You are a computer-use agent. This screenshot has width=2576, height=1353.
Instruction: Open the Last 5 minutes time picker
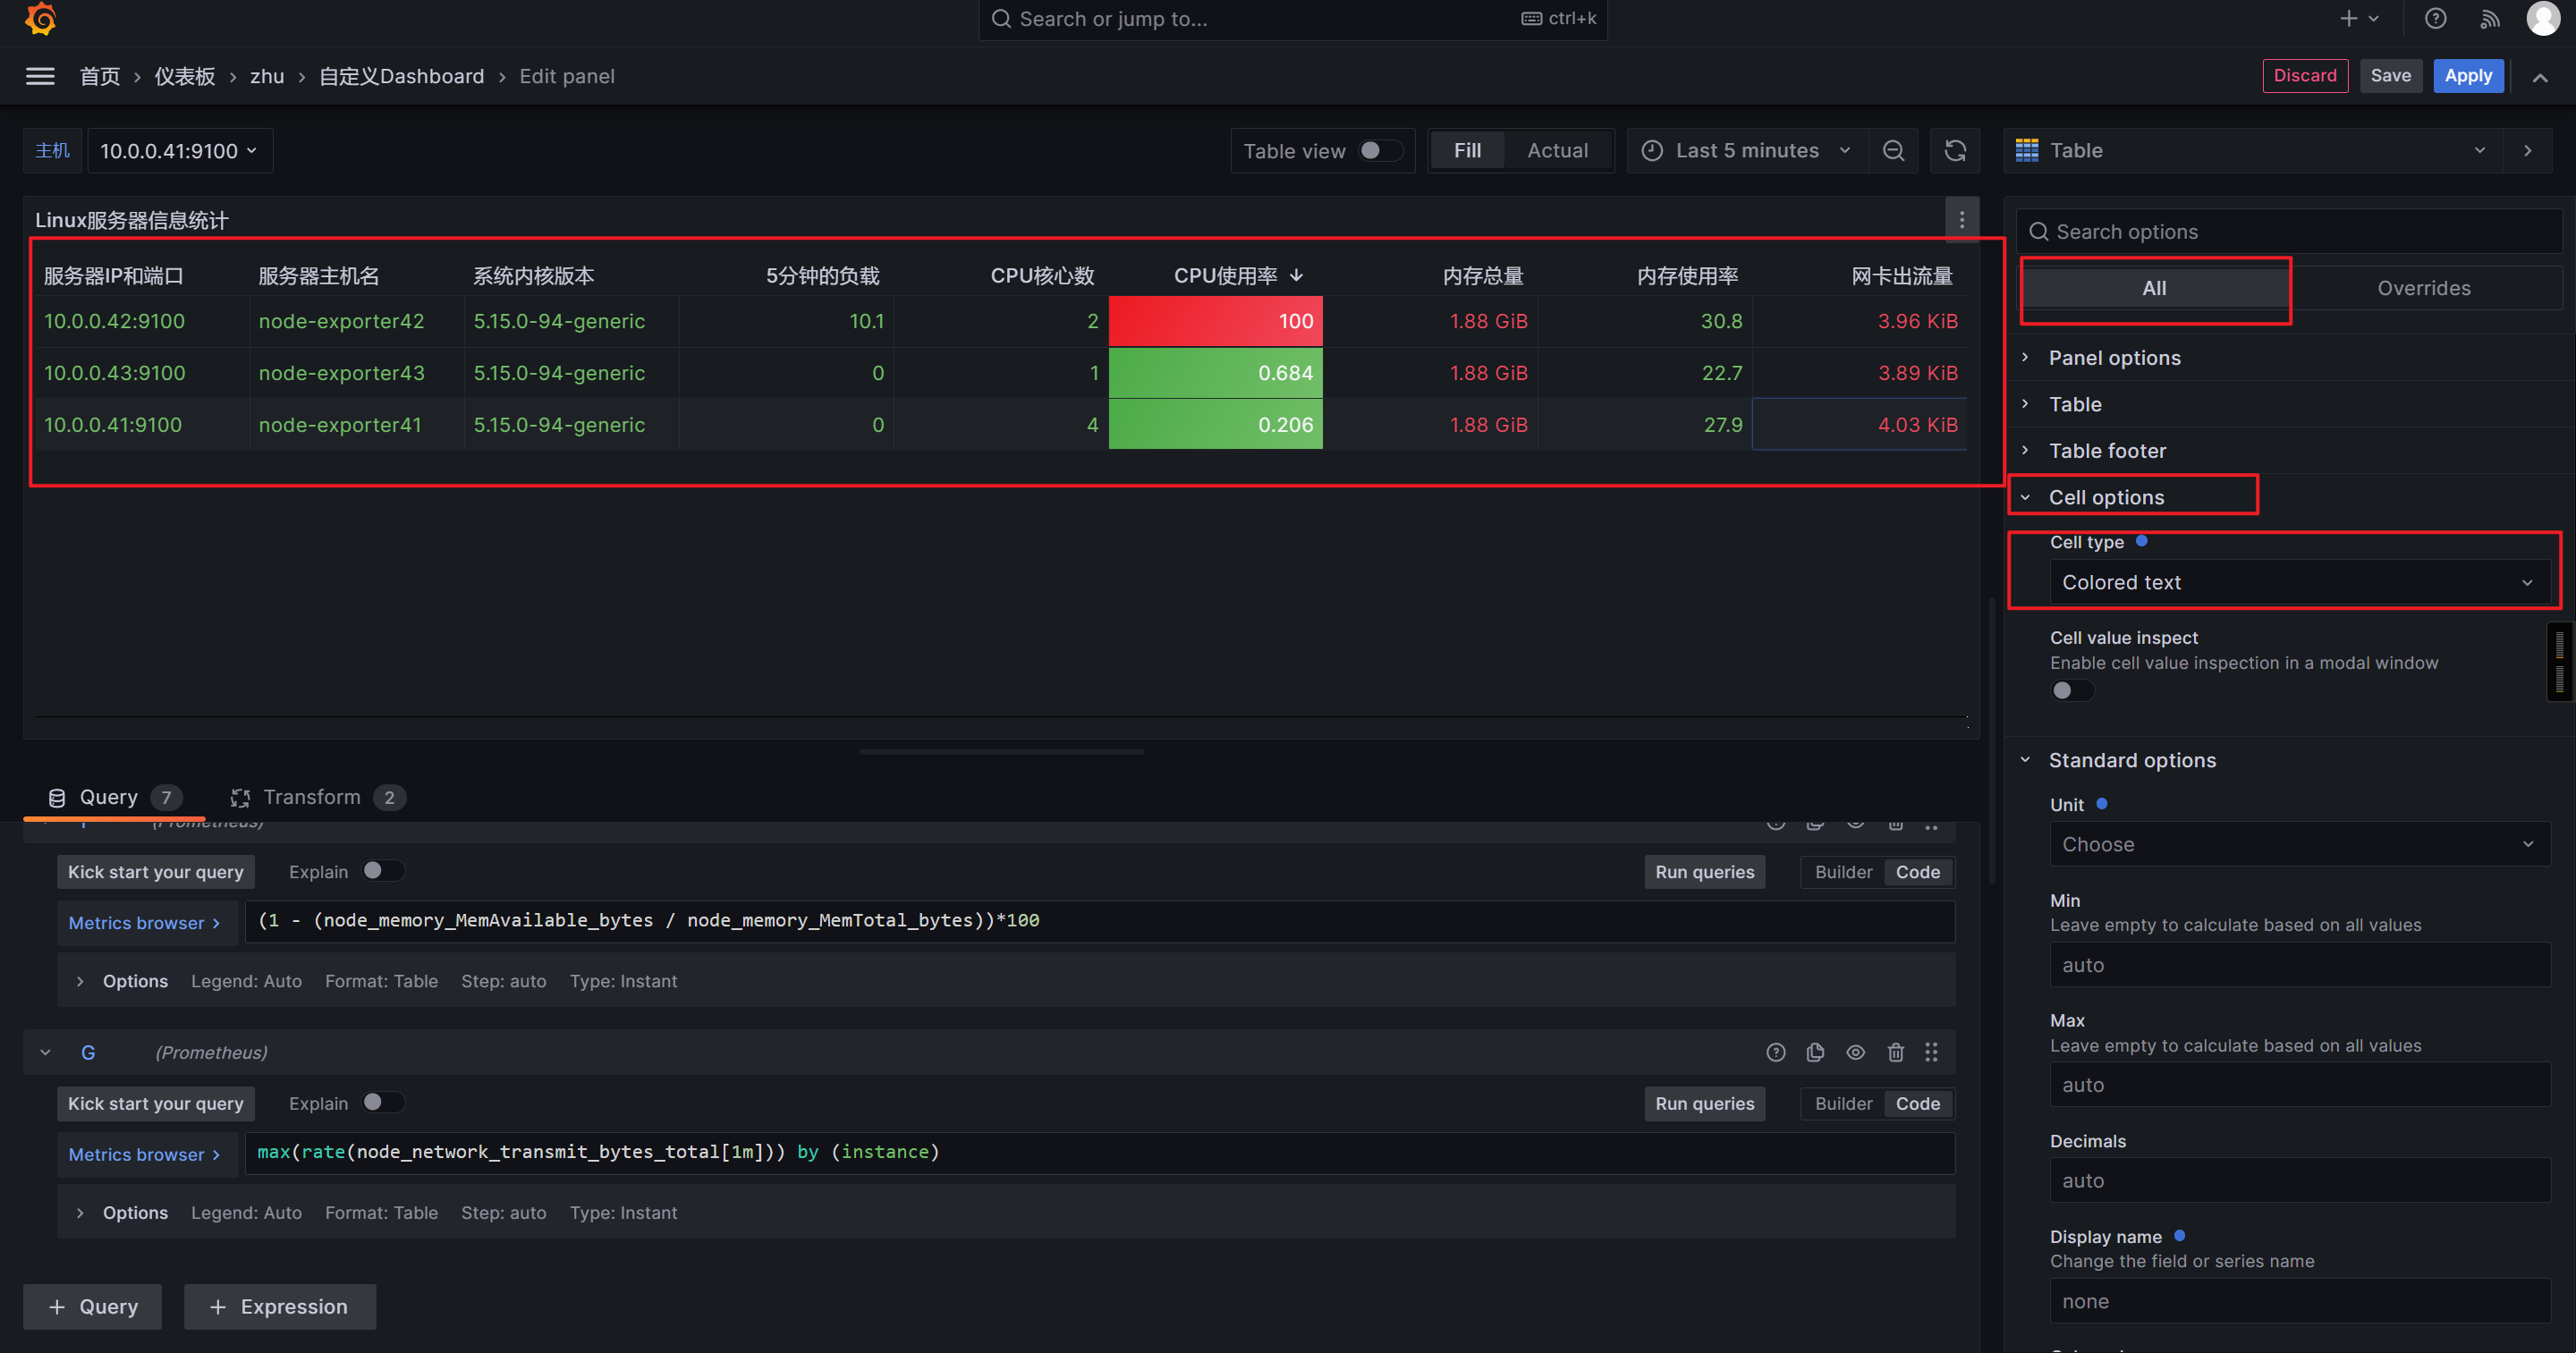pos(1747,151)
